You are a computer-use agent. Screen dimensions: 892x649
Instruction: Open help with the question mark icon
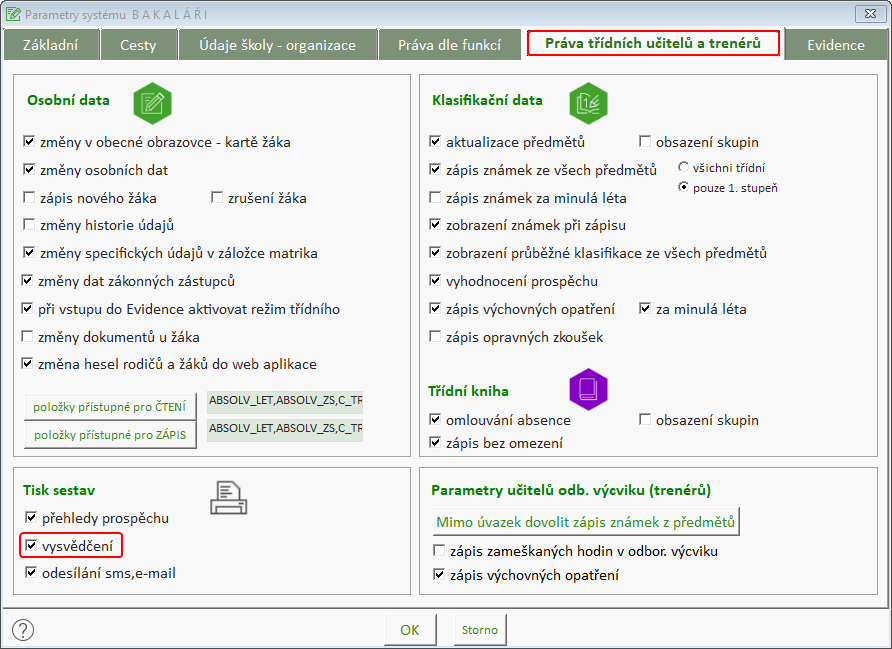tap(23, 630)
